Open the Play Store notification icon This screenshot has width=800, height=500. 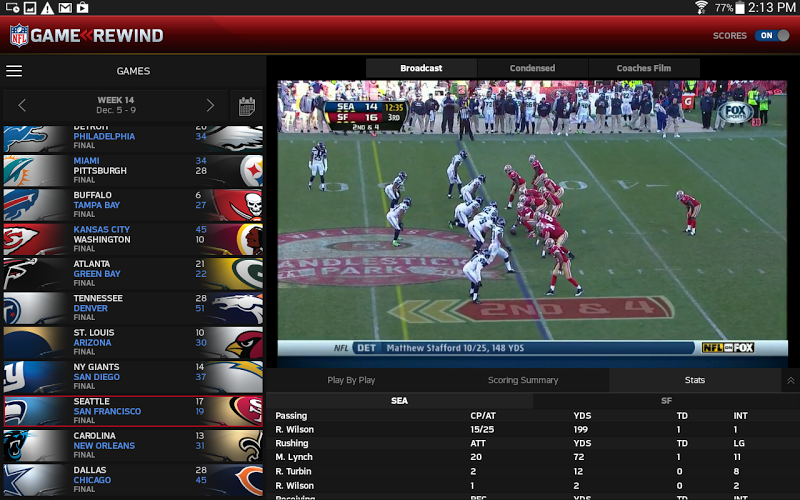(x=82, y=8)
